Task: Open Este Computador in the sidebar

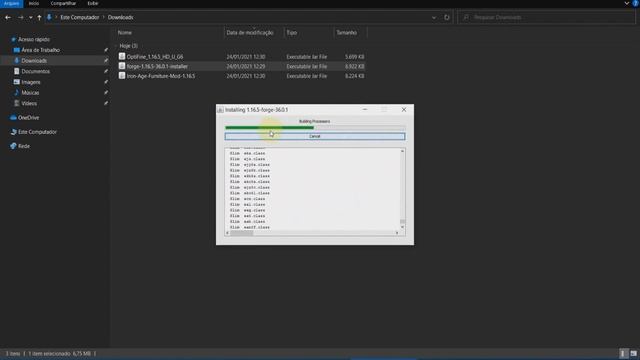Action: click(37, 132)
